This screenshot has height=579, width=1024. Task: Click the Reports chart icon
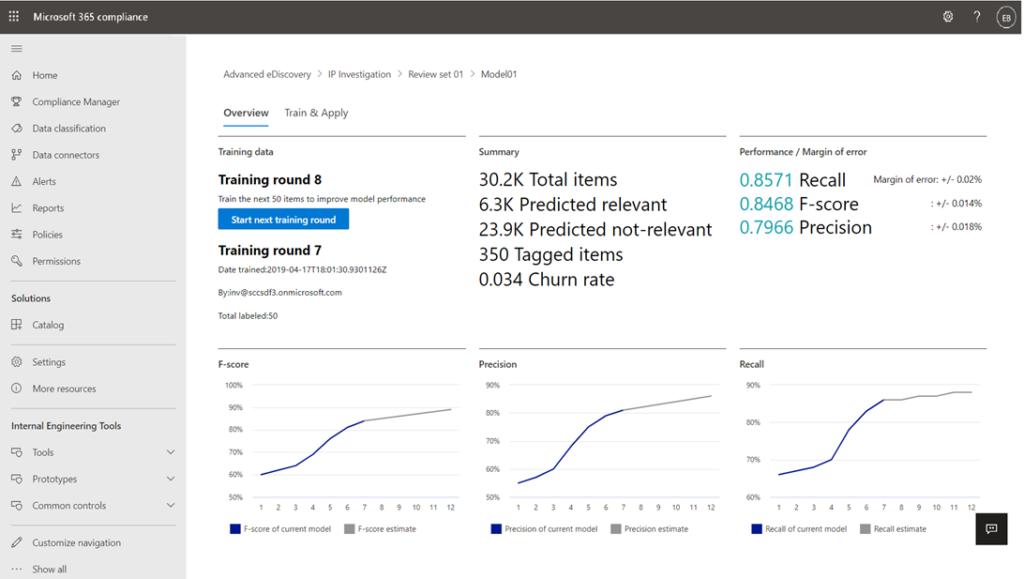[16, 208]
